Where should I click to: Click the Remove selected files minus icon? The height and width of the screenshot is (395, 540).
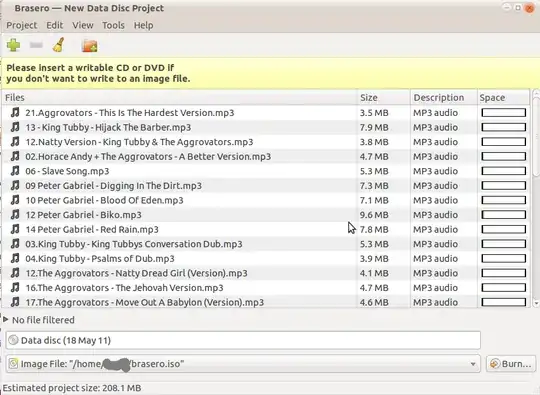coord(36,45)
